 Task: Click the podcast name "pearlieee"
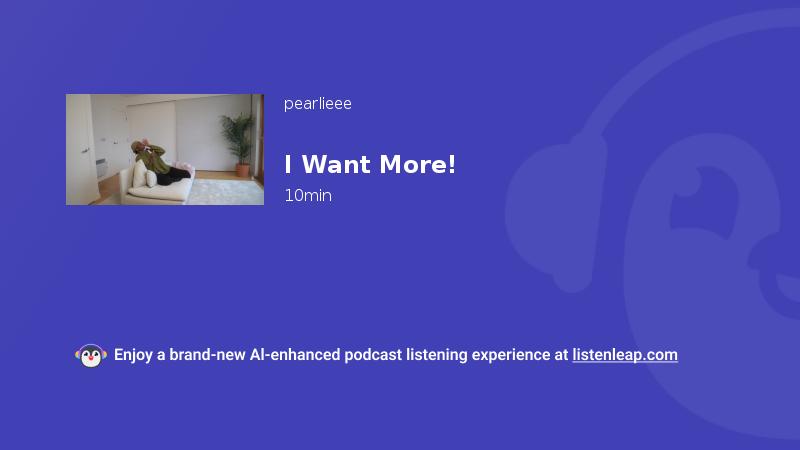317,104
